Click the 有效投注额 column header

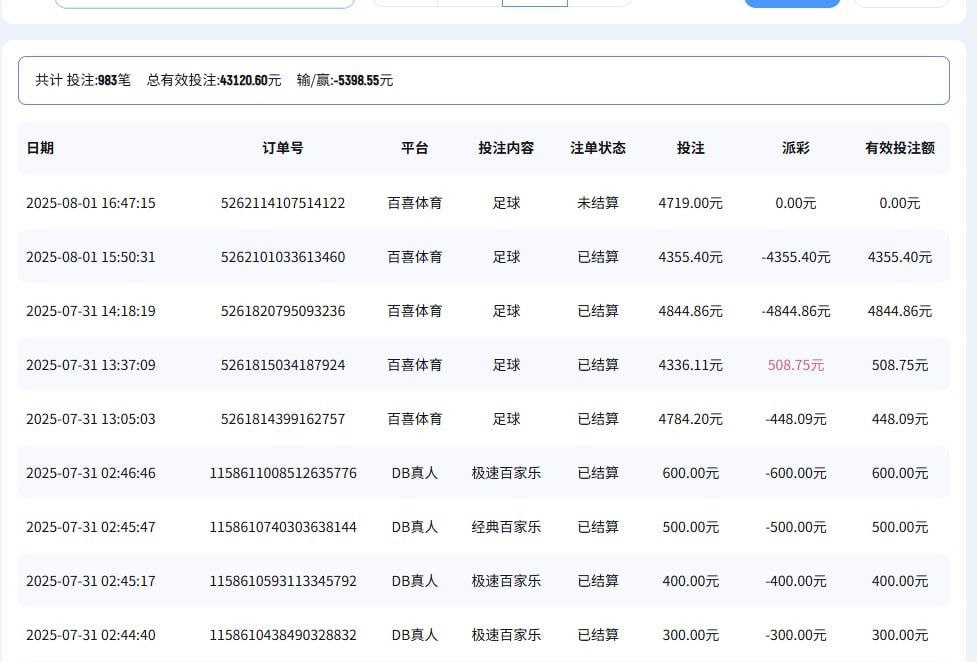click(899, 147)
